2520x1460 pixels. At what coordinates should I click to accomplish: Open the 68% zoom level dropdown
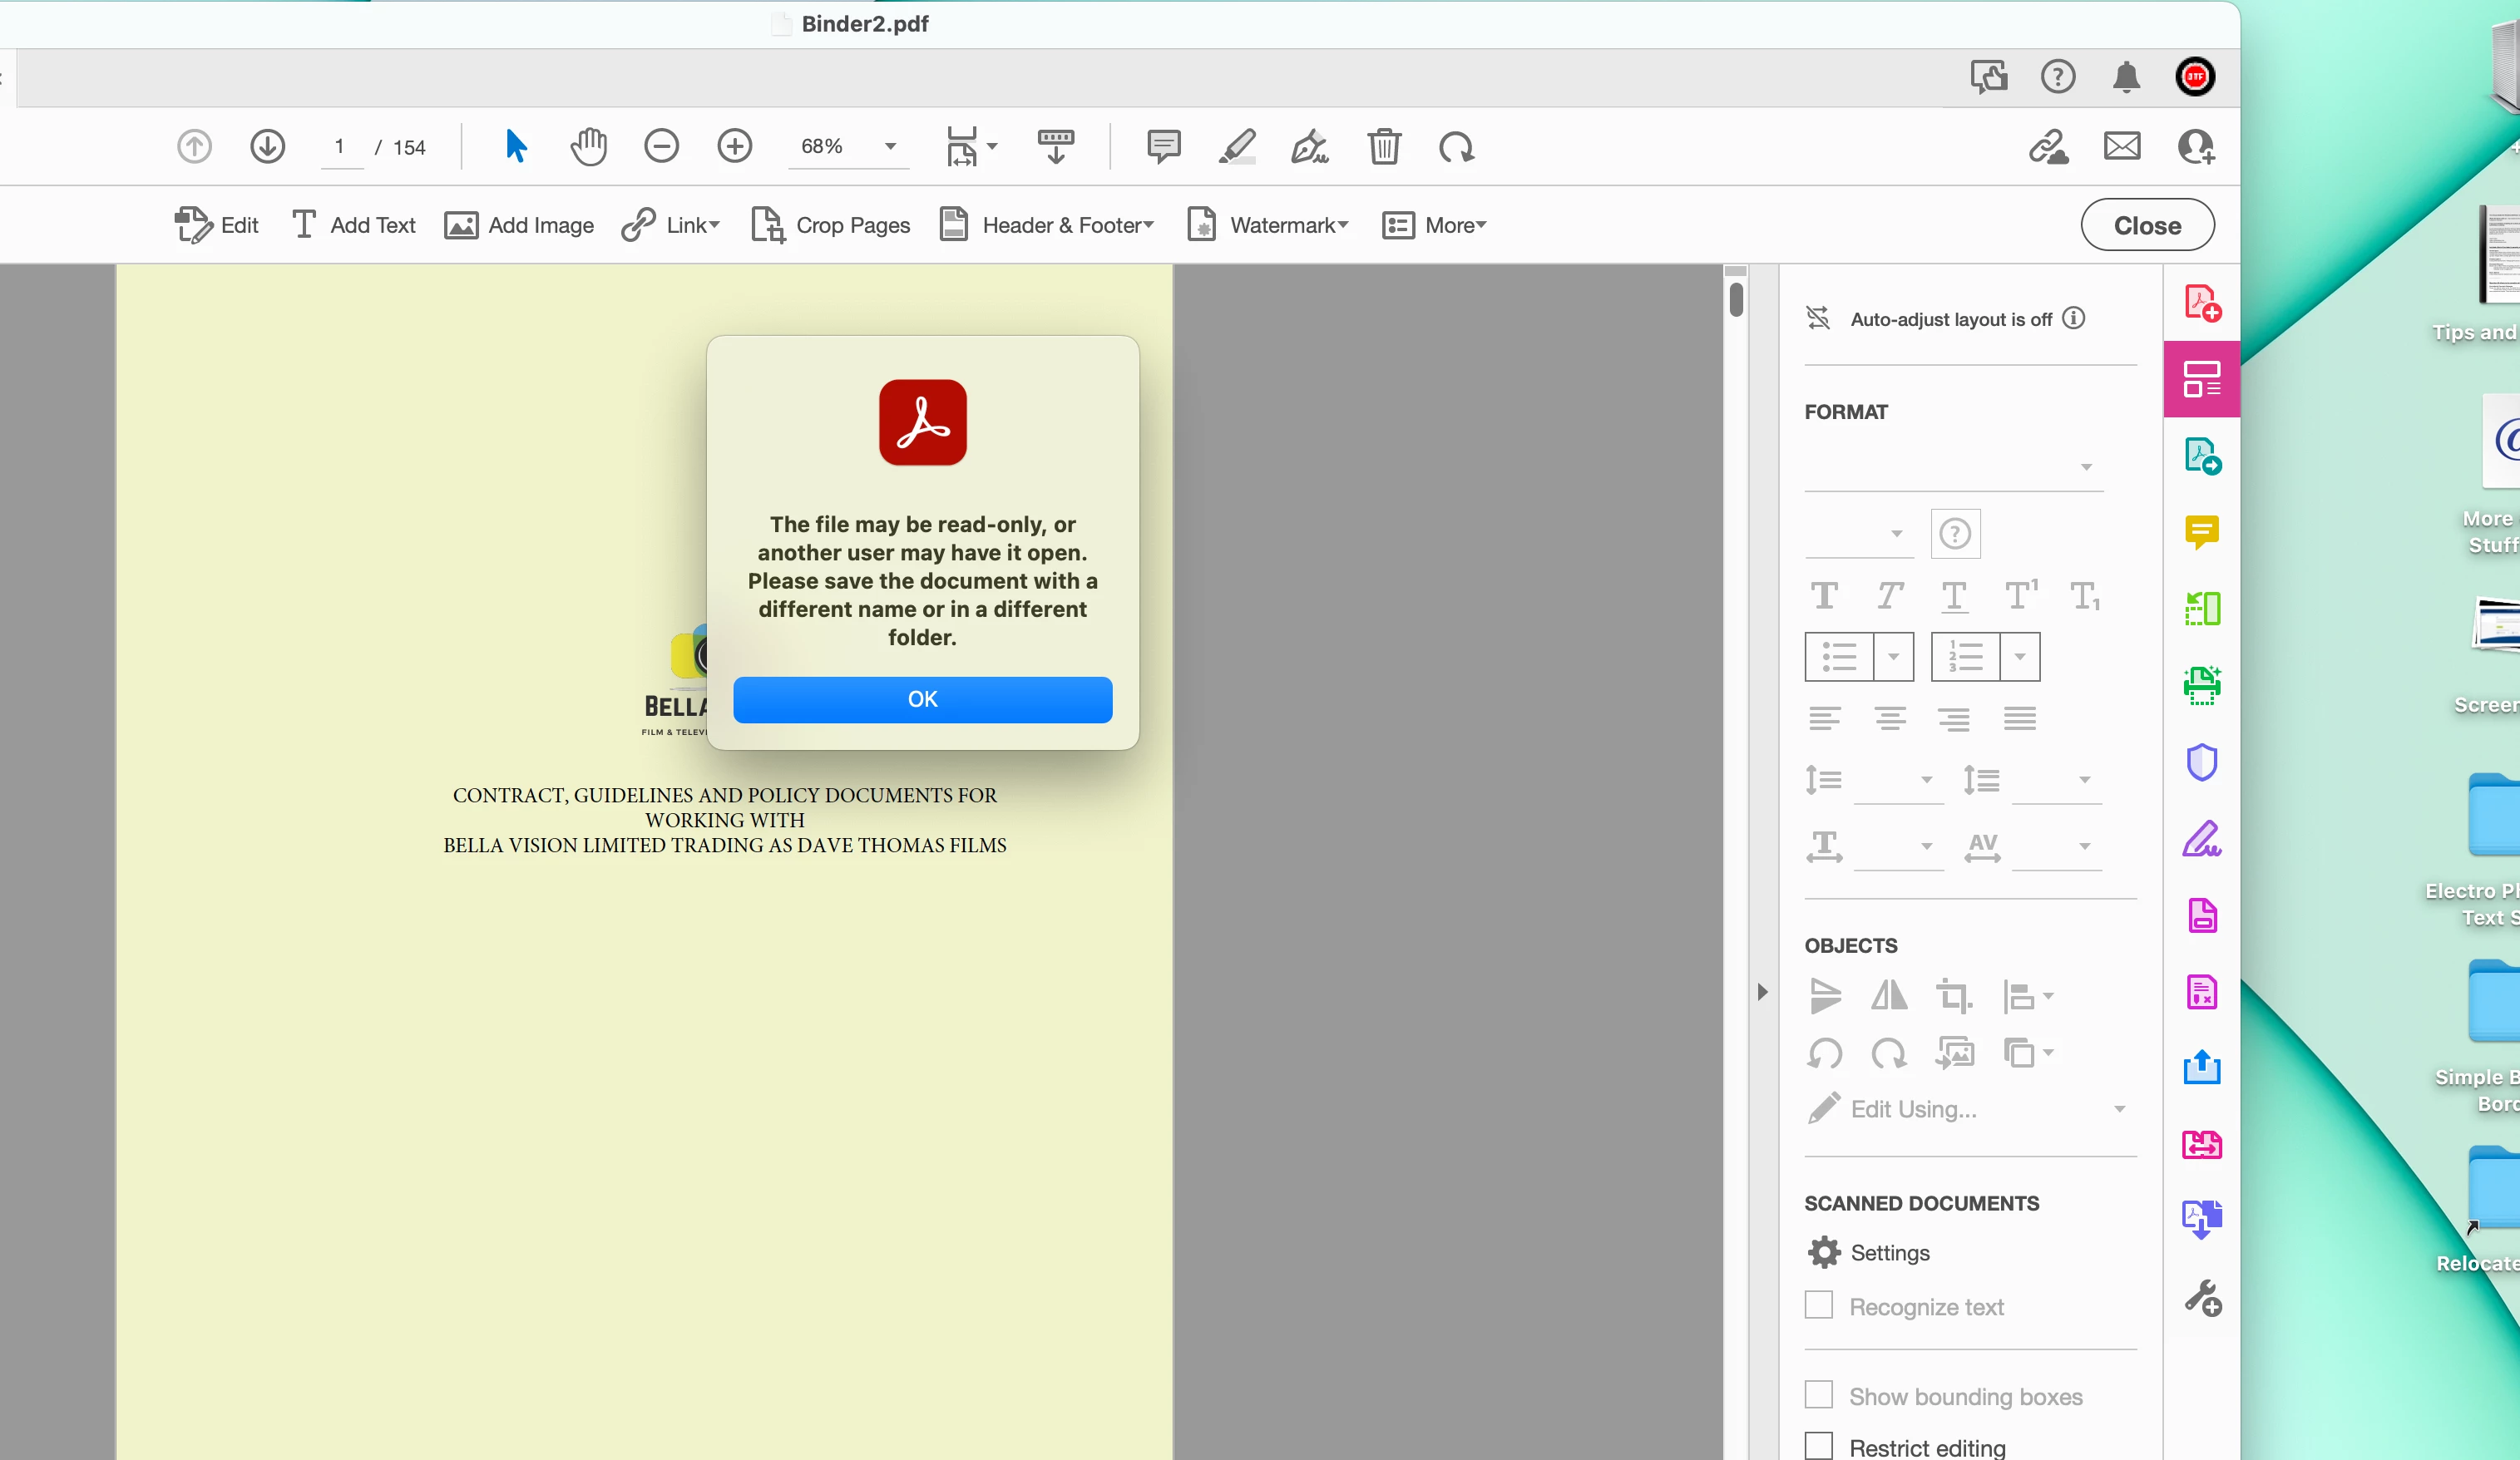[889, 147]
